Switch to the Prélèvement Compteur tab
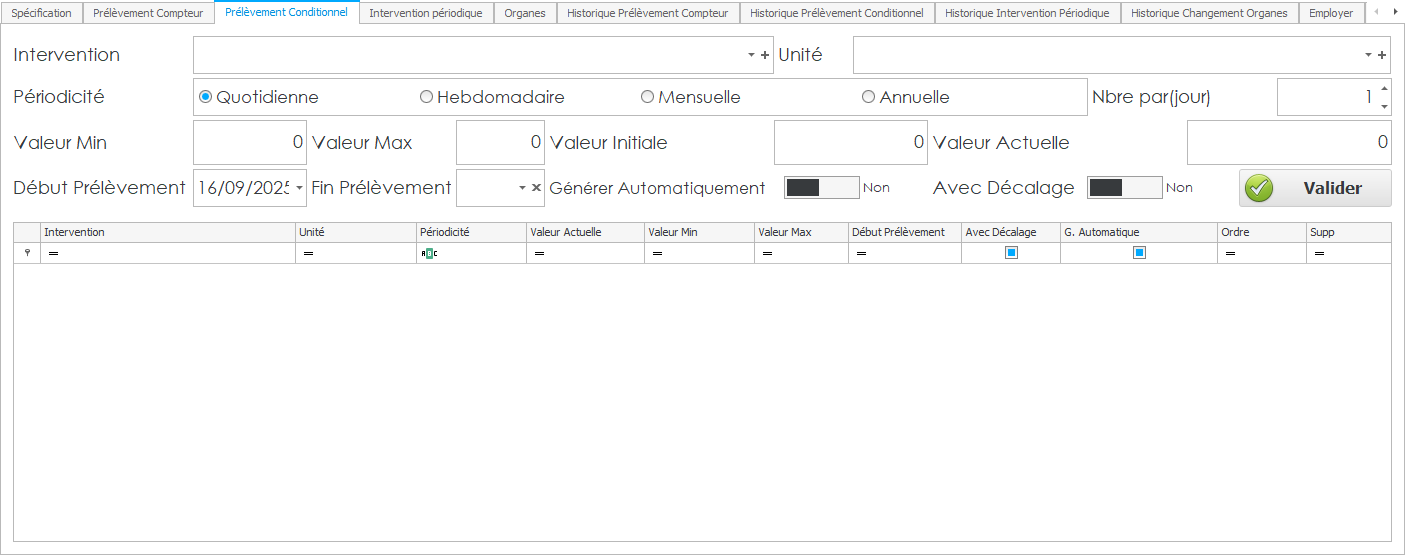Viewport: 1405px width, 555px height. pos(148,13)
